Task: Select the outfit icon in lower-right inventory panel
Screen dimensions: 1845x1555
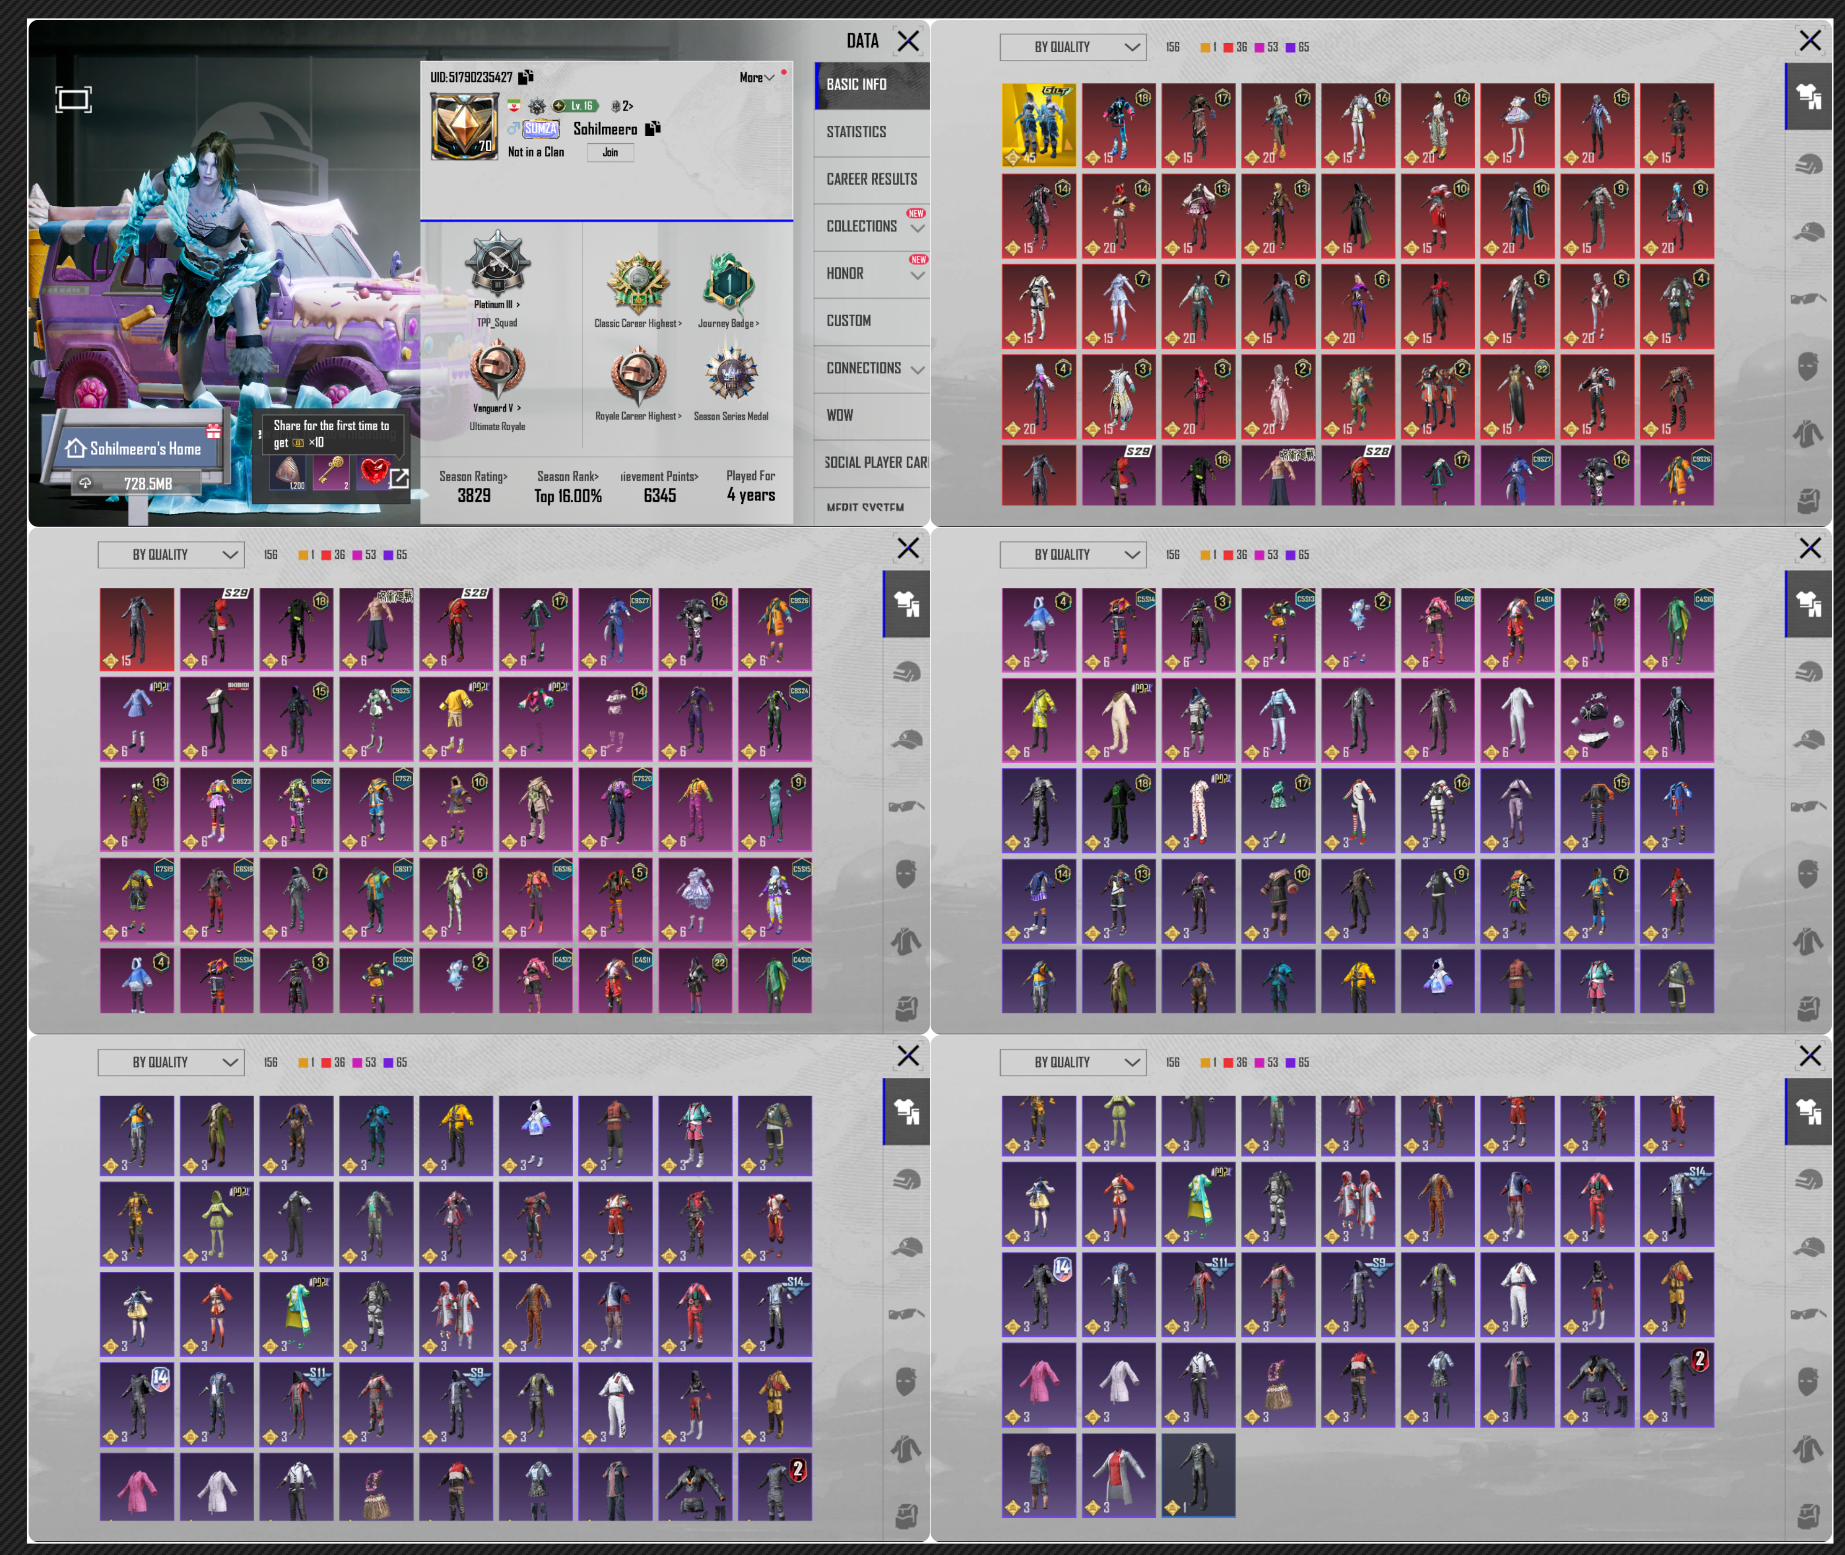Action: pyautogui.click(x=1808, y=1112)
